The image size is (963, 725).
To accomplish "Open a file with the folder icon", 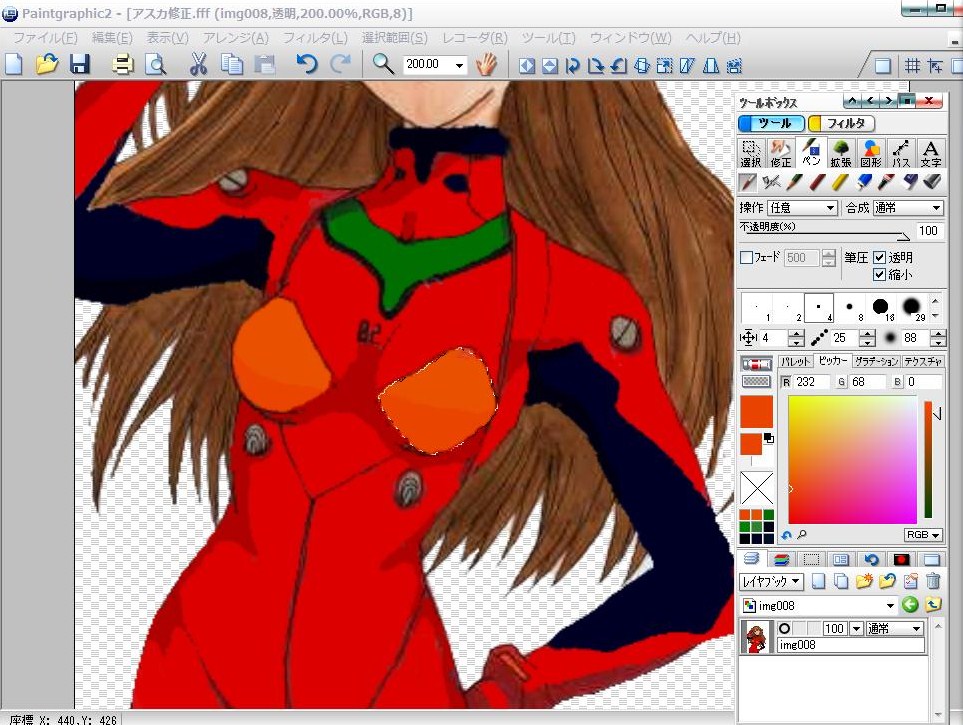I will pyautogui.click(x=47, y=64).
